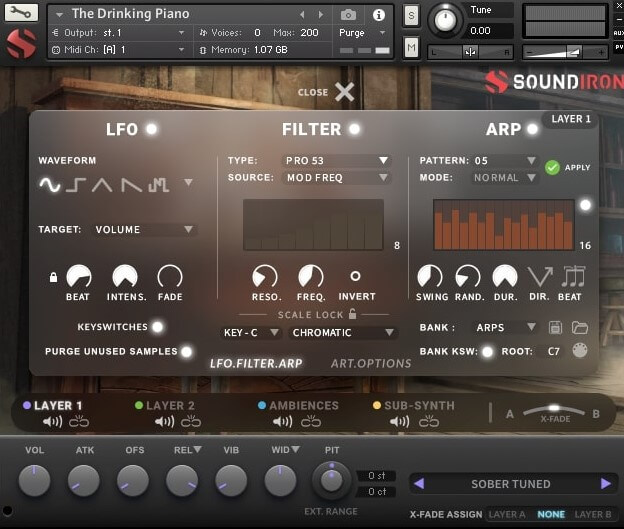Click the wrench settings icon
The width and height of the screenshot is (624, 529).
[21, 13]
